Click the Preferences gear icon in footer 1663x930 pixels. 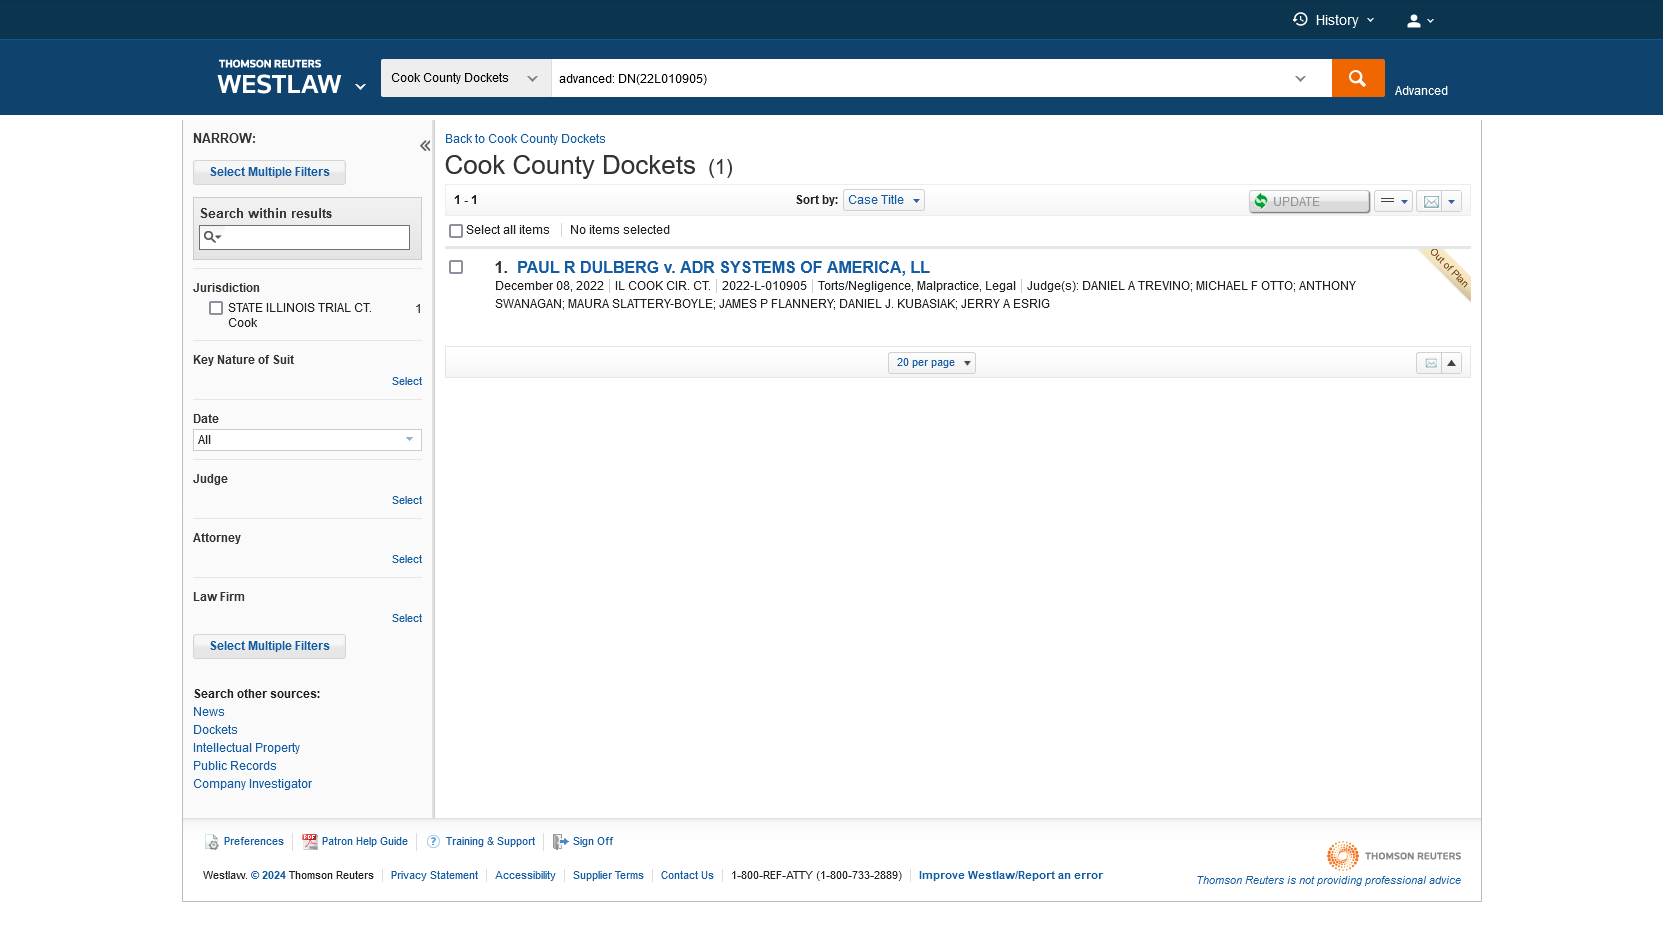[x=212, y=842]
